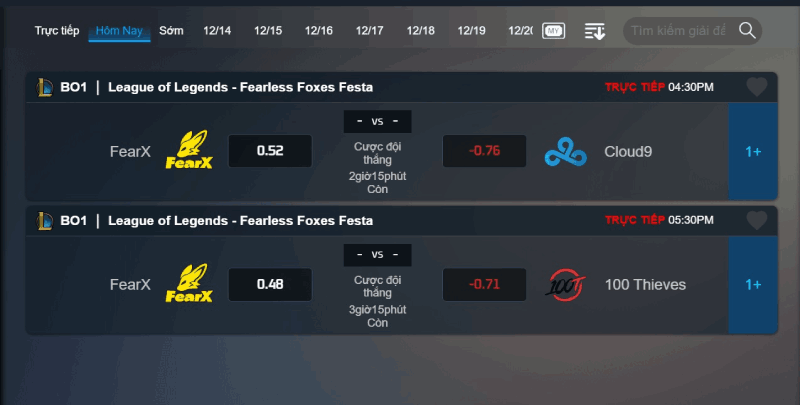Favorite the FearX vs 100 Thieves heart

pyautogui.click(x=757, y=220)
